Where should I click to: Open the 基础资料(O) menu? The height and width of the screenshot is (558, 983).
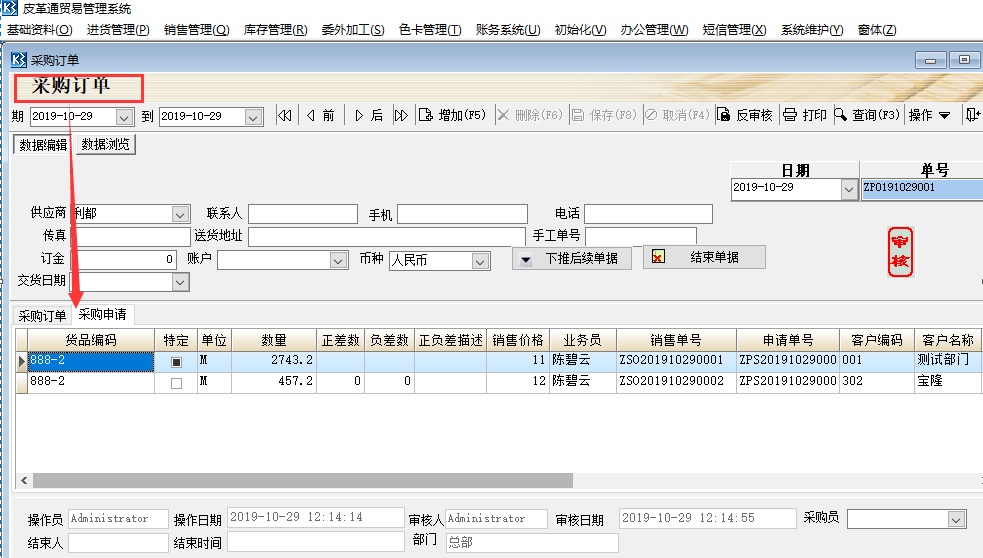39,29
